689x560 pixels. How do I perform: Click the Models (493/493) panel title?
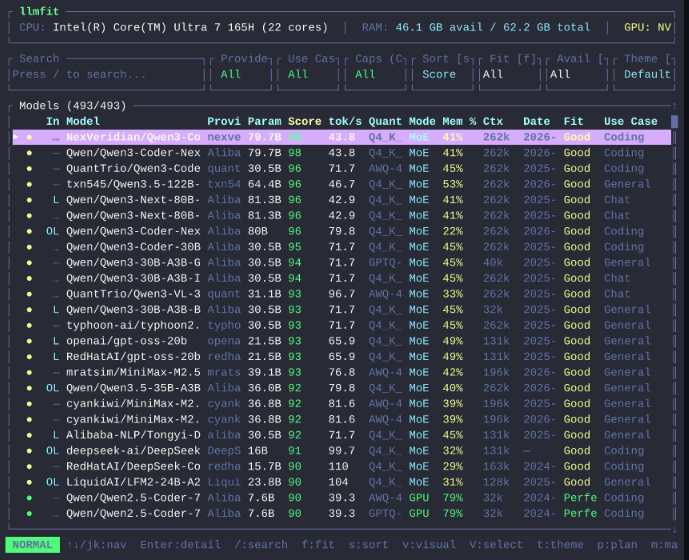pyautogui.click(x=73, y=106)
